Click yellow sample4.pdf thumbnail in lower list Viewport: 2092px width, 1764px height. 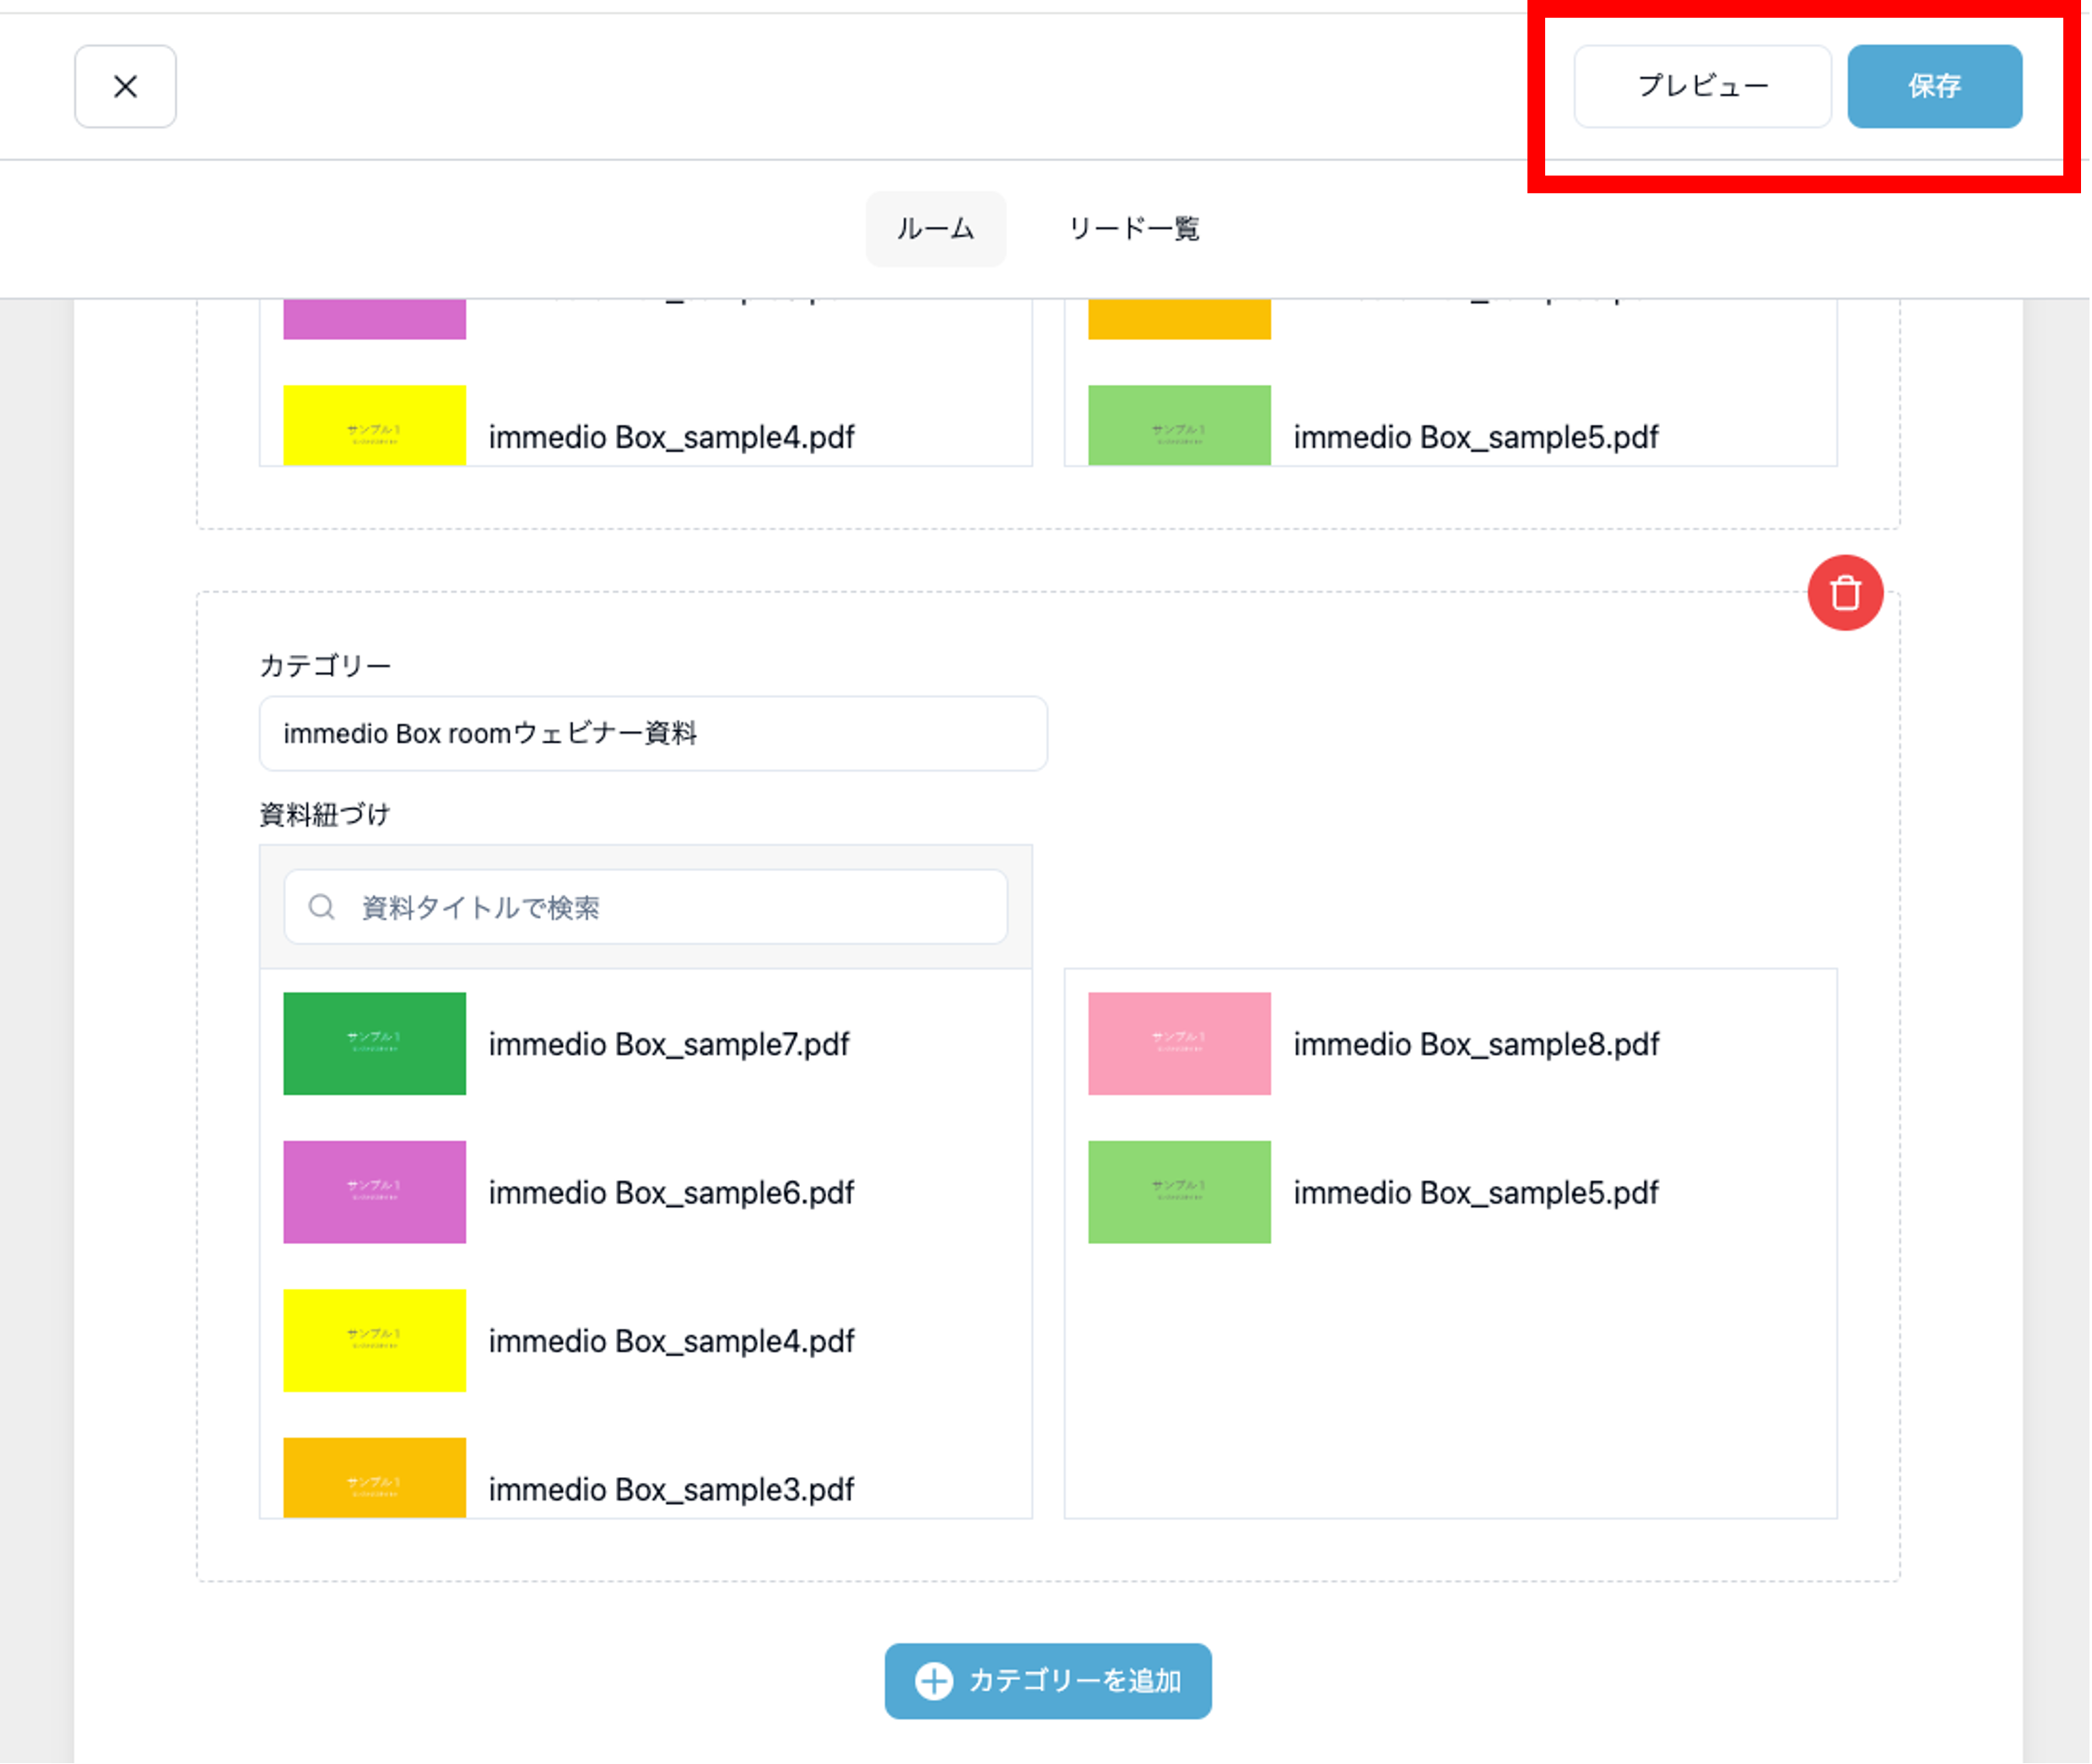[x=374, y=1340]
